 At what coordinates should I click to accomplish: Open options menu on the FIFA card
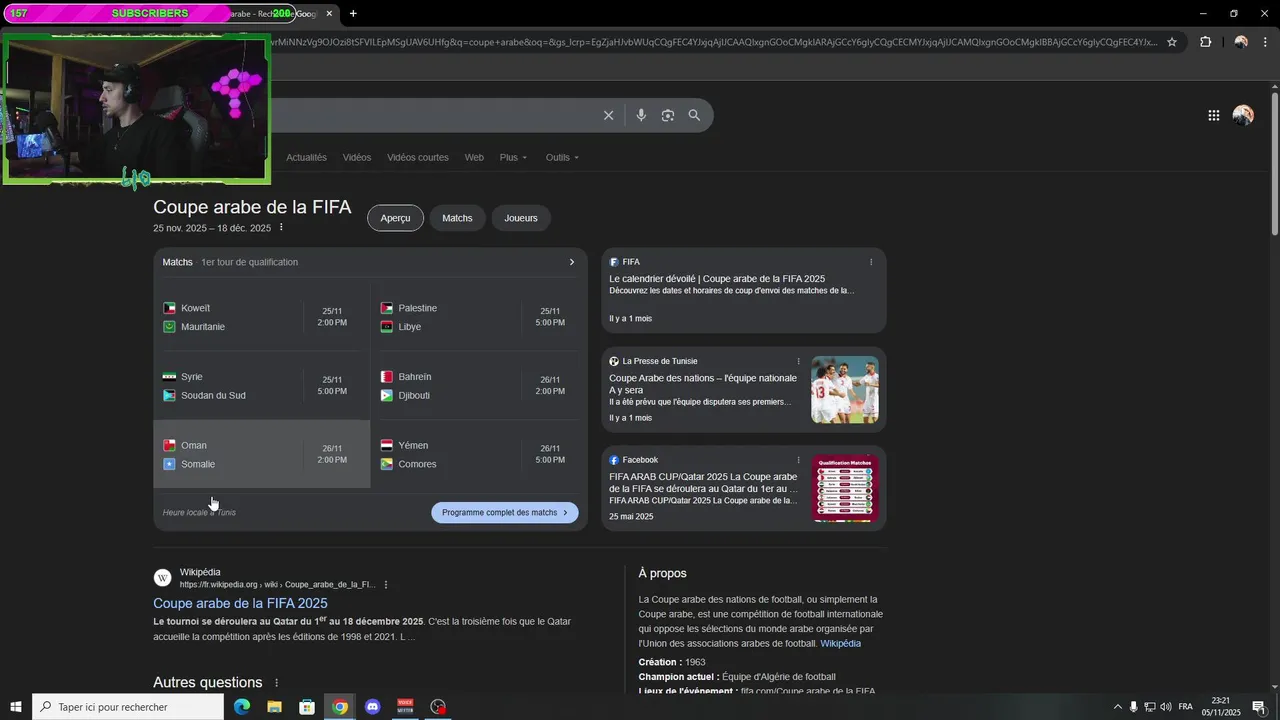871,262
